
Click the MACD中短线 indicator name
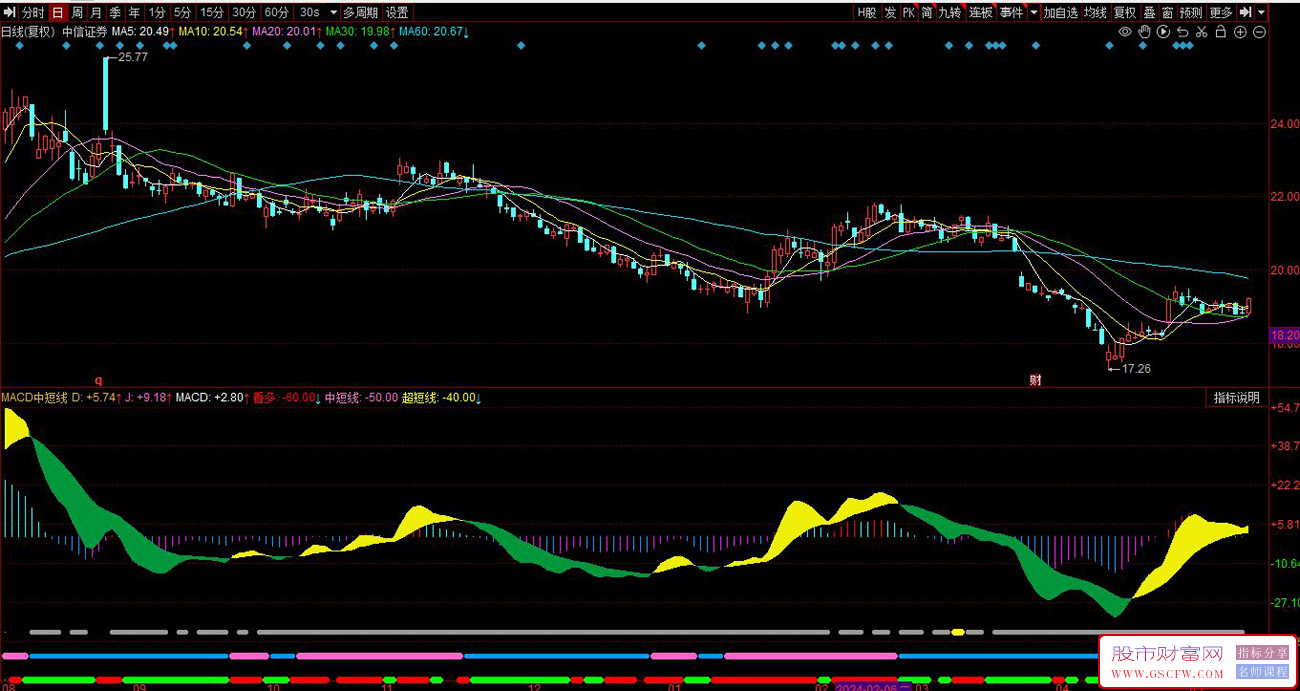34,398
